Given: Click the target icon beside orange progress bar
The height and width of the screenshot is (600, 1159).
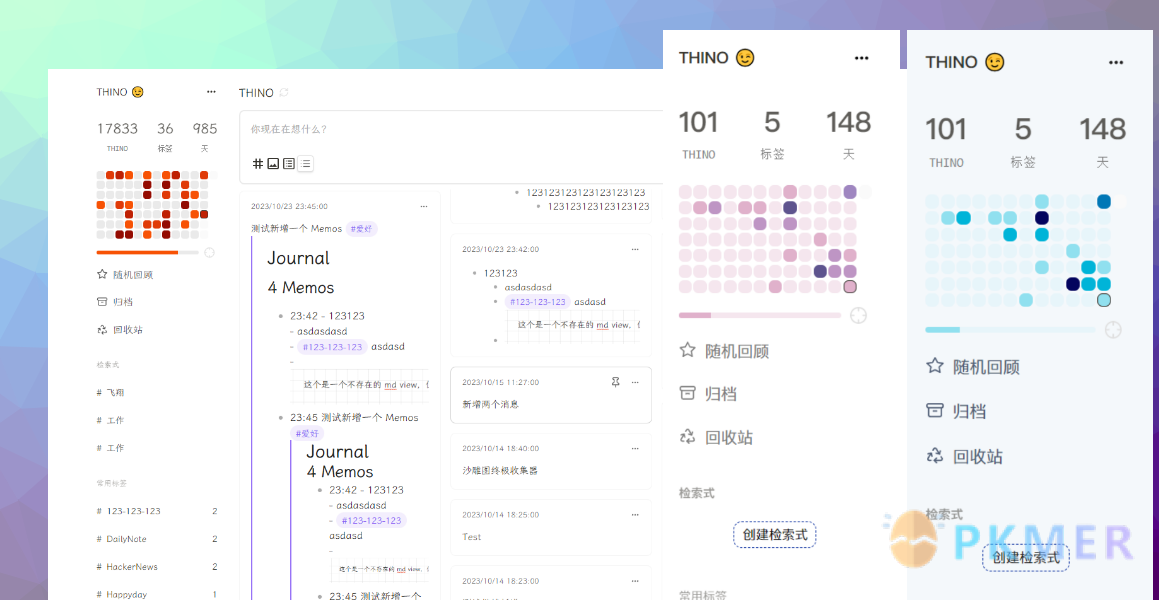Looking at the screenshot, I should 209,253.
